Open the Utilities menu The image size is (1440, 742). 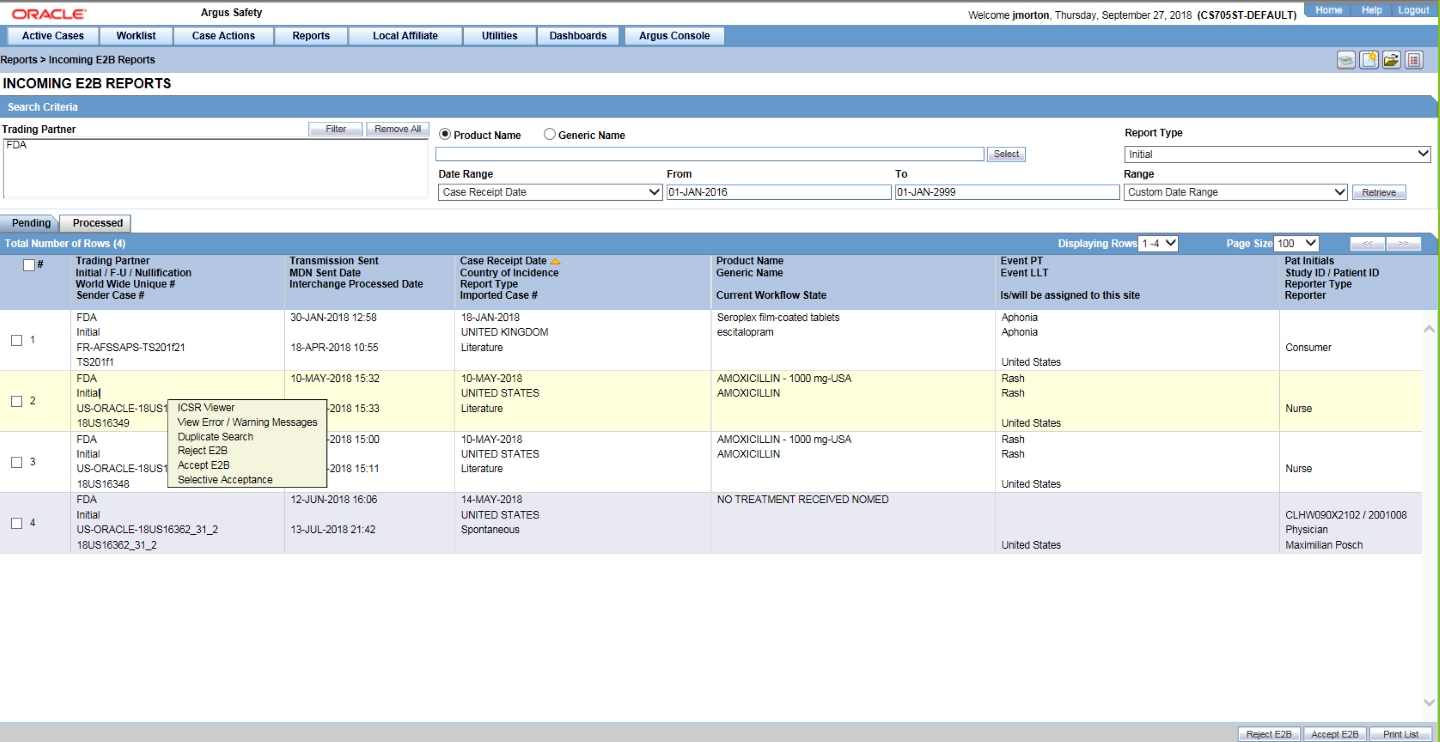coord(499,36)
